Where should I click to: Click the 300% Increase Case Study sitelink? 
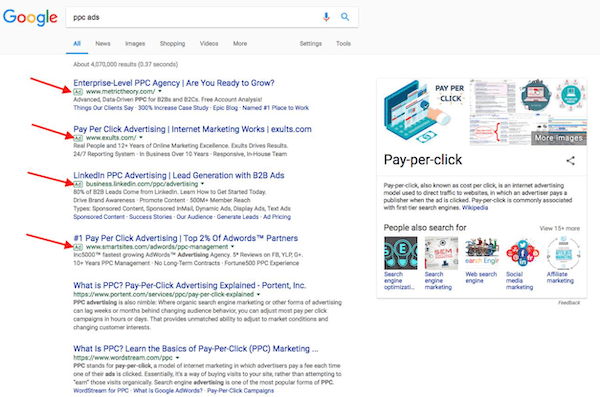173,108
